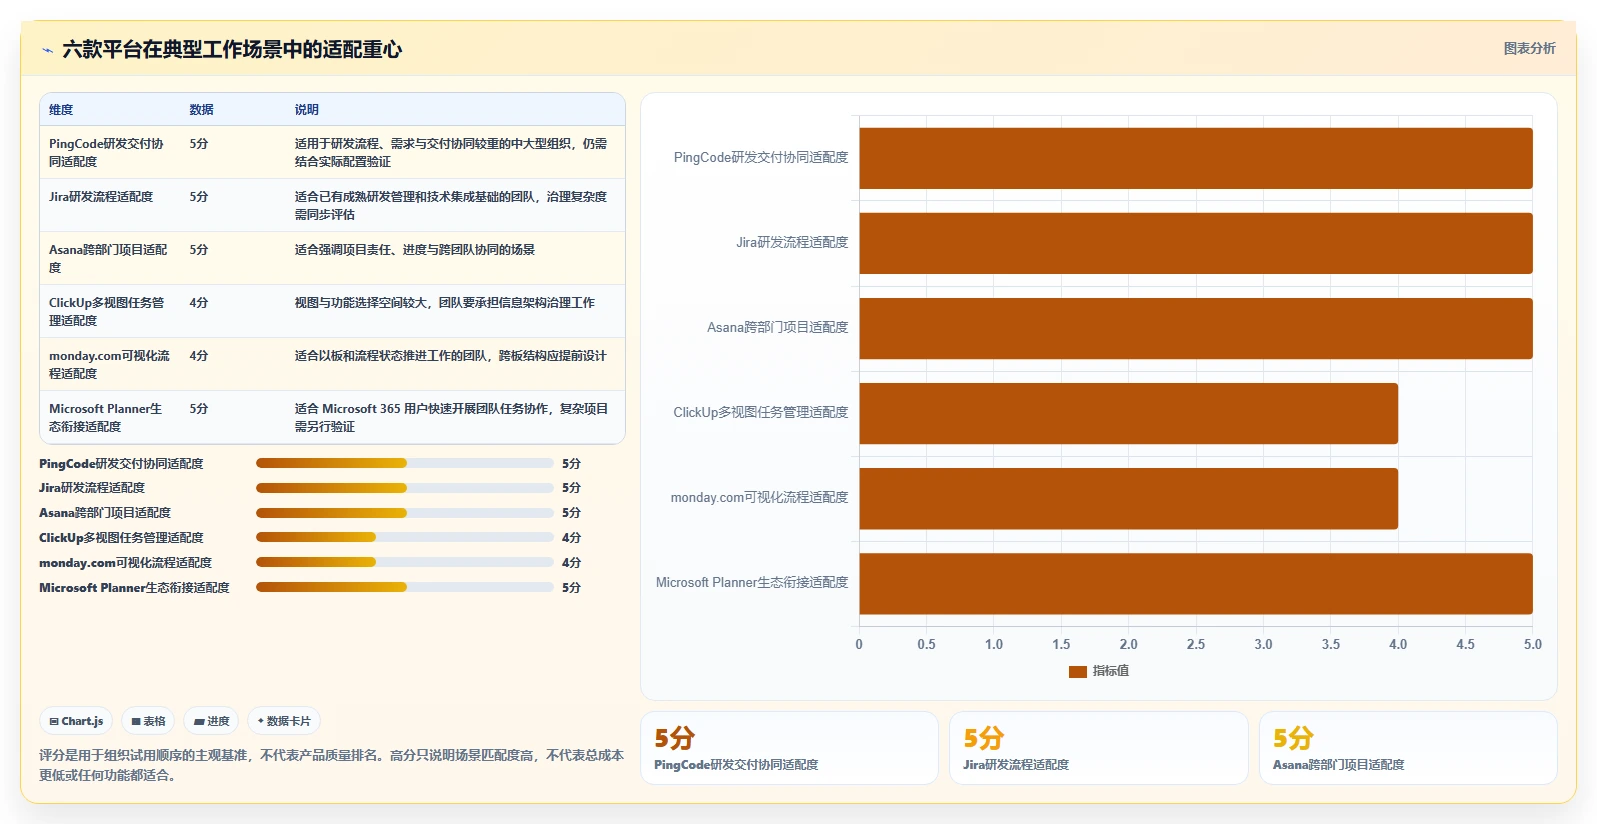
Task: Click the footnote beginning 评分是用于组织试用顺序
Action: (x=331, y=765)
